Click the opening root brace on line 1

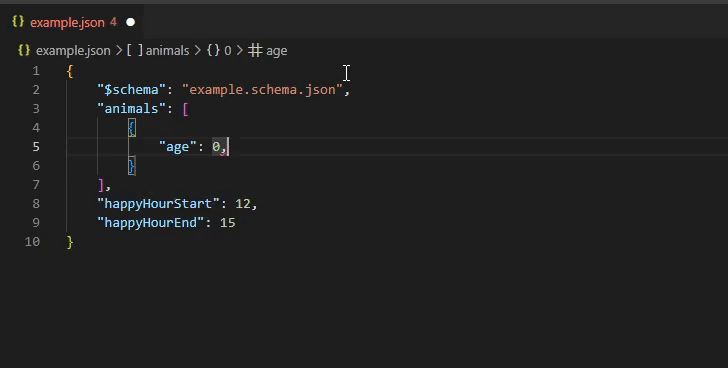click(70, 71)
